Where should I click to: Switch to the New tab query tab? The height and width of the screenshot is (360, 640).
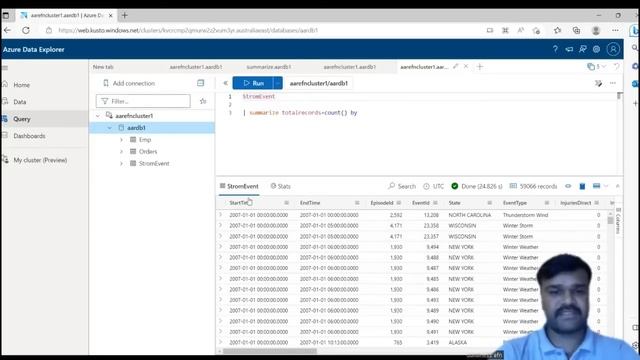[x=103, y=67]
